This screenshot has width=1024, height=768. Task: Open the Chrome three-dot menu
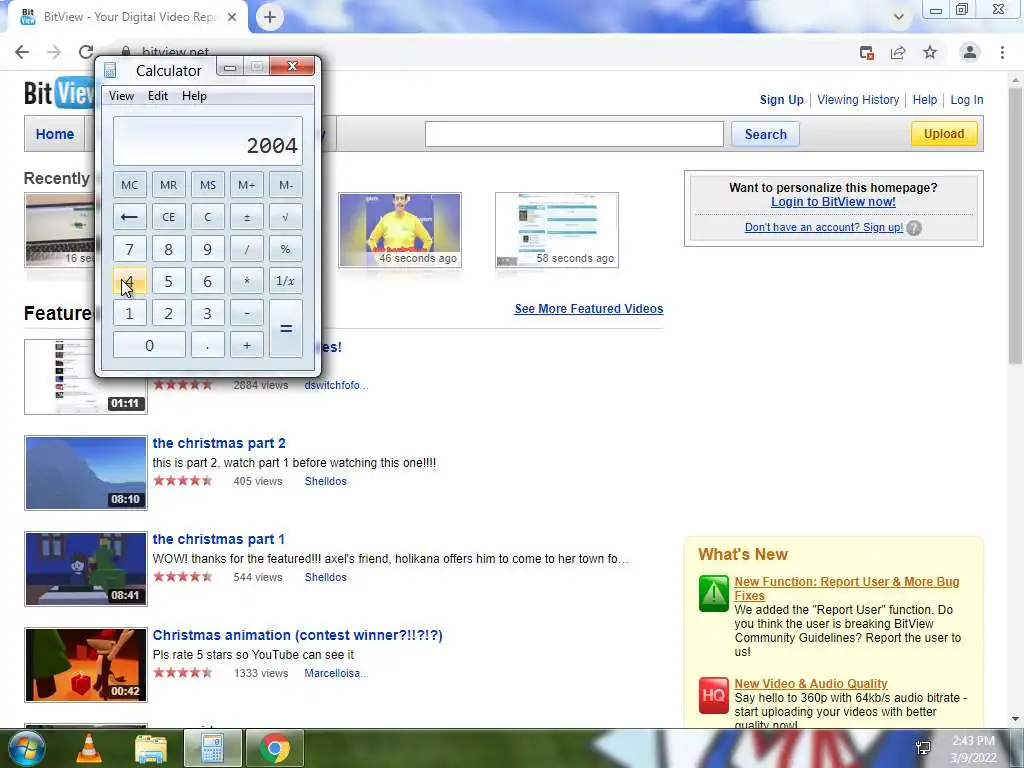tap(1002, 52)
